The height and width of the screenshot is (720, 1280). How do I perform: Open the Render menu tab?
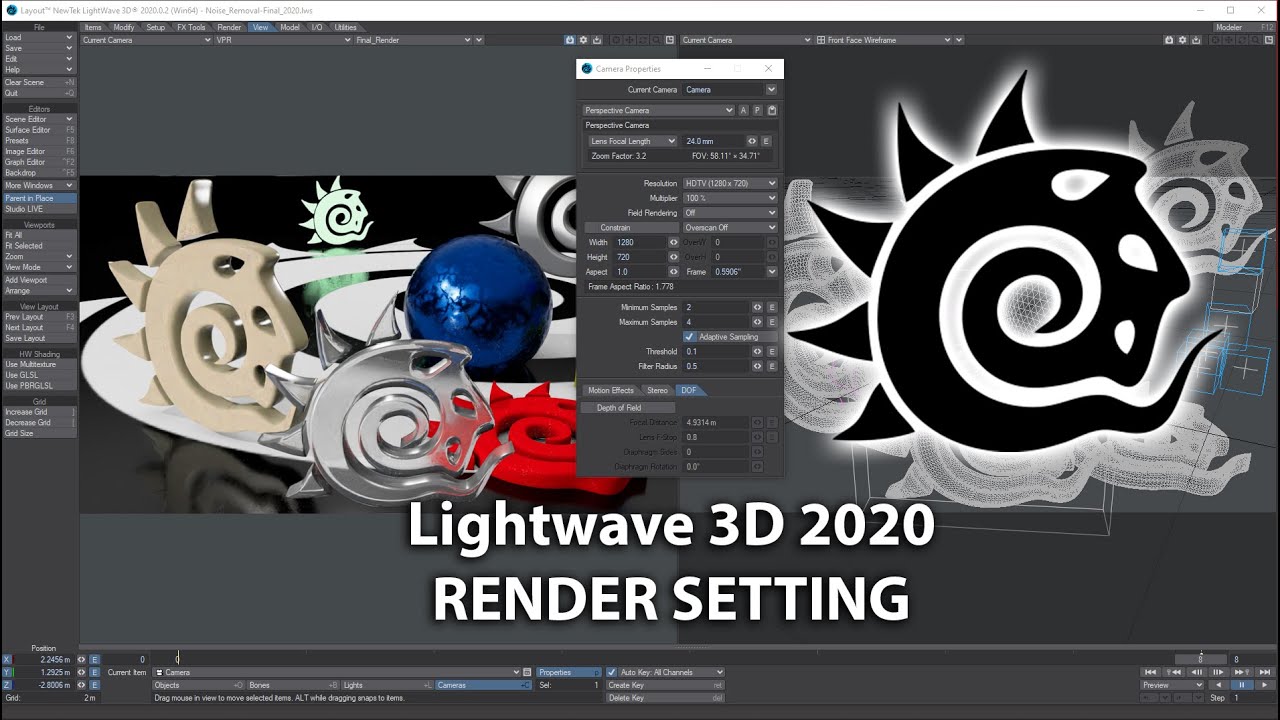pyautogui.click(x=229, y=28)
